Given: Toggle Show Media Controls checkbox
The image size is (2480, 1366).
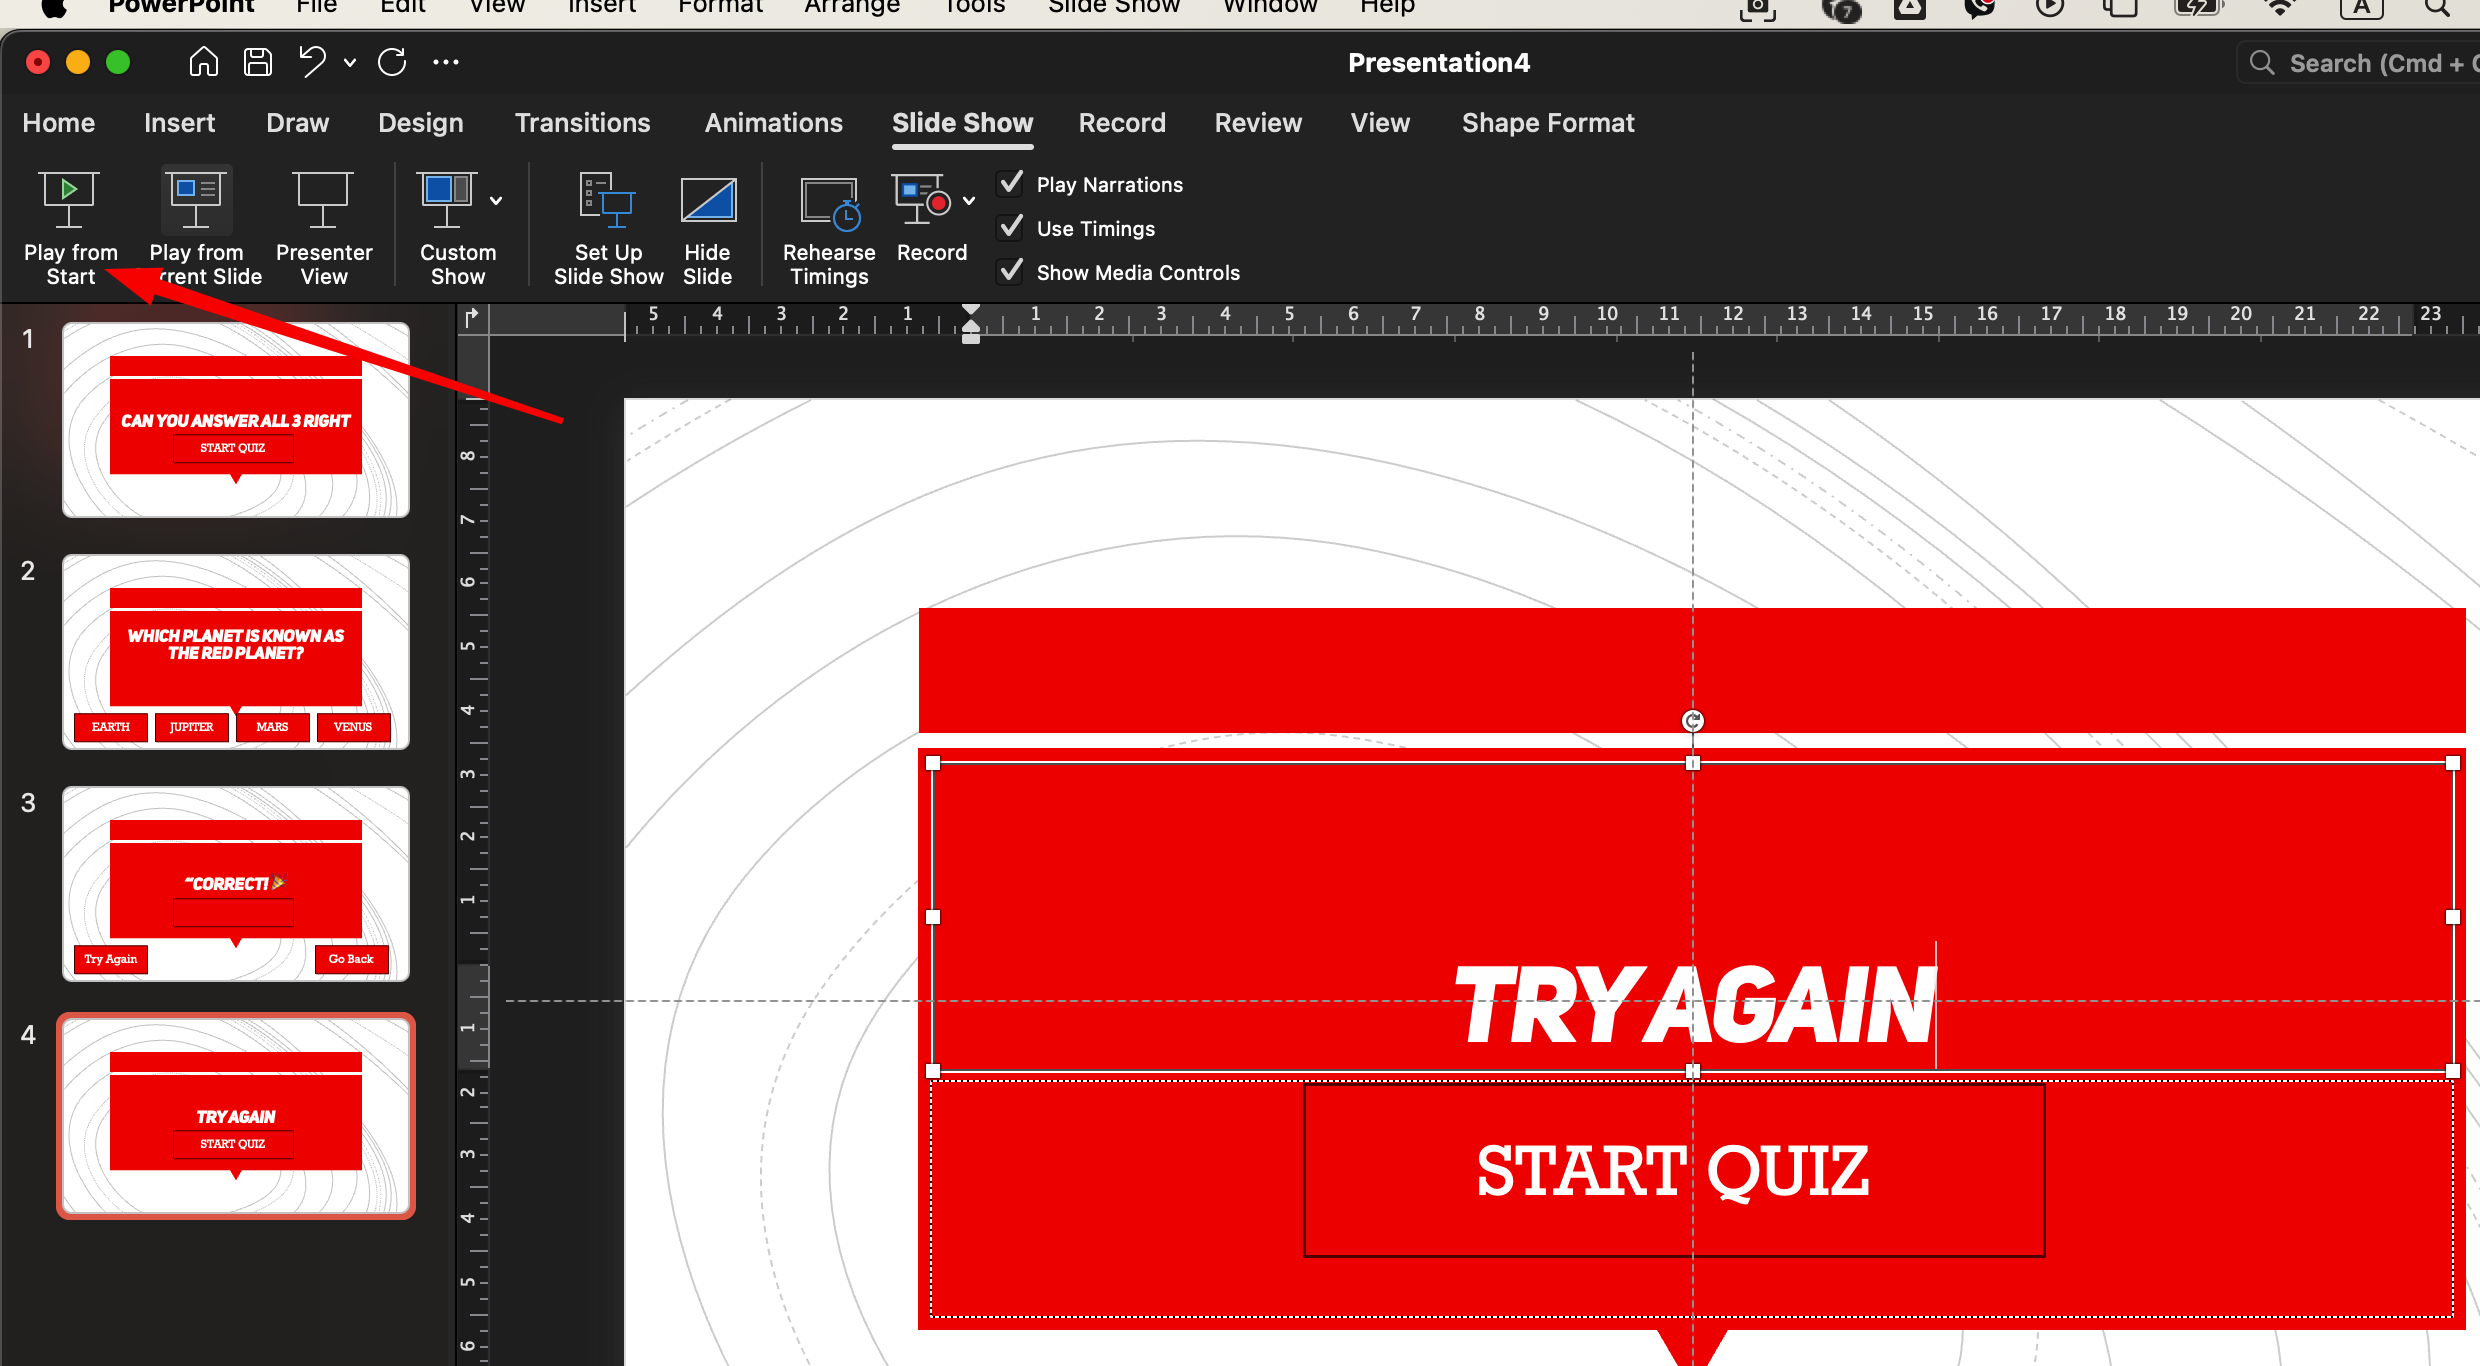Looking at the screenshot, I should click(1011, 272).
